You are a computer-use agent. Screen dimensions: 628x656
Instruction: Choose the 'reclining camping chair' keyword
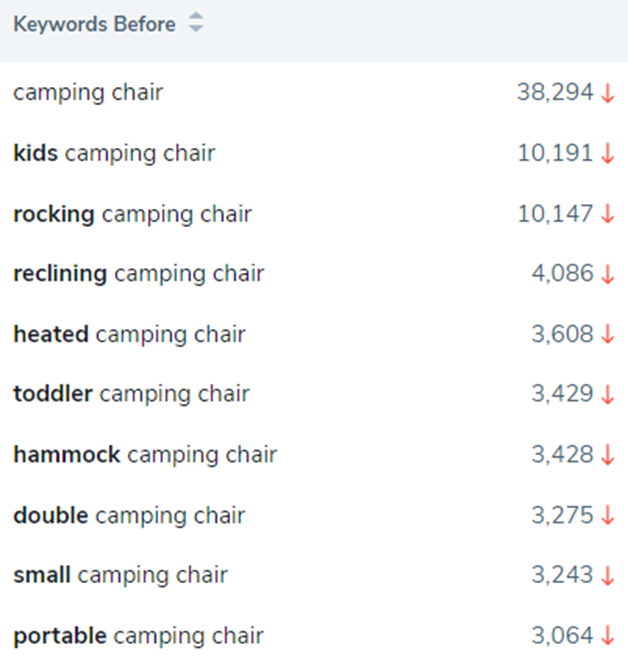138,274
